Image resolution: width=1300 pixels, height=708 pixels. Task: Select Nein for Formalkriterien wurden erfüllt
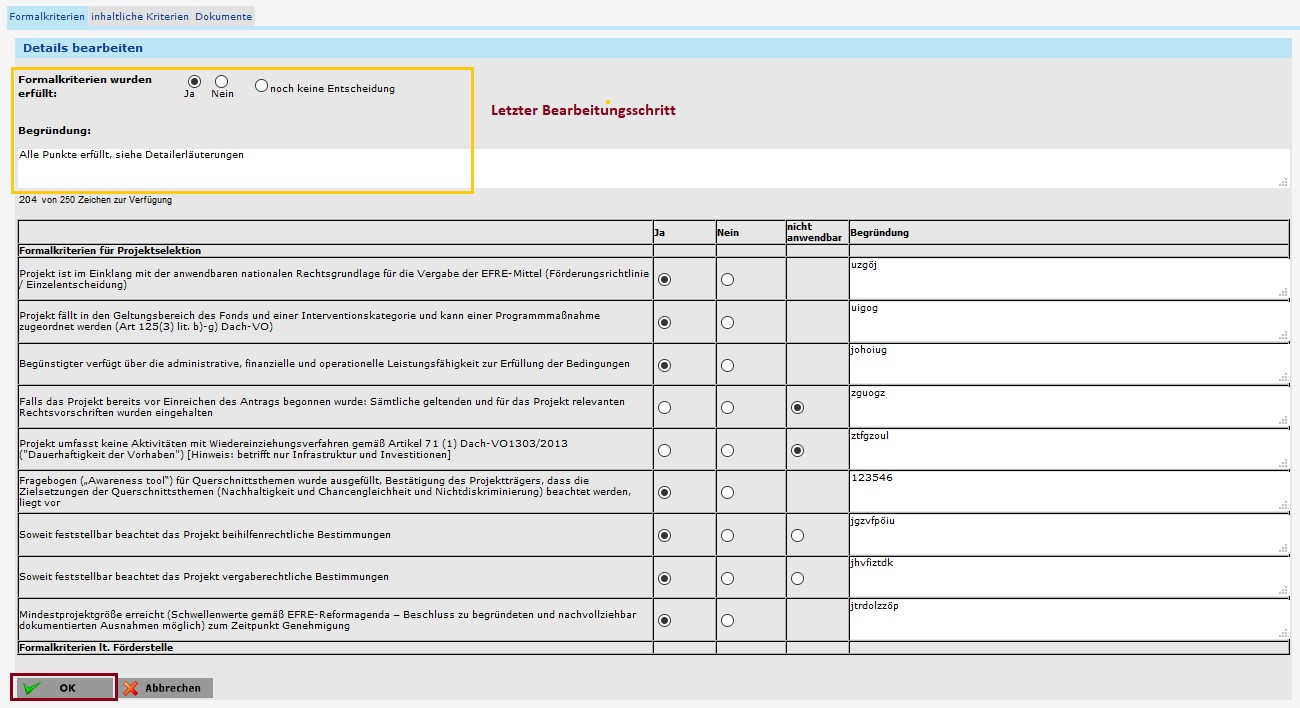[222, 81]
